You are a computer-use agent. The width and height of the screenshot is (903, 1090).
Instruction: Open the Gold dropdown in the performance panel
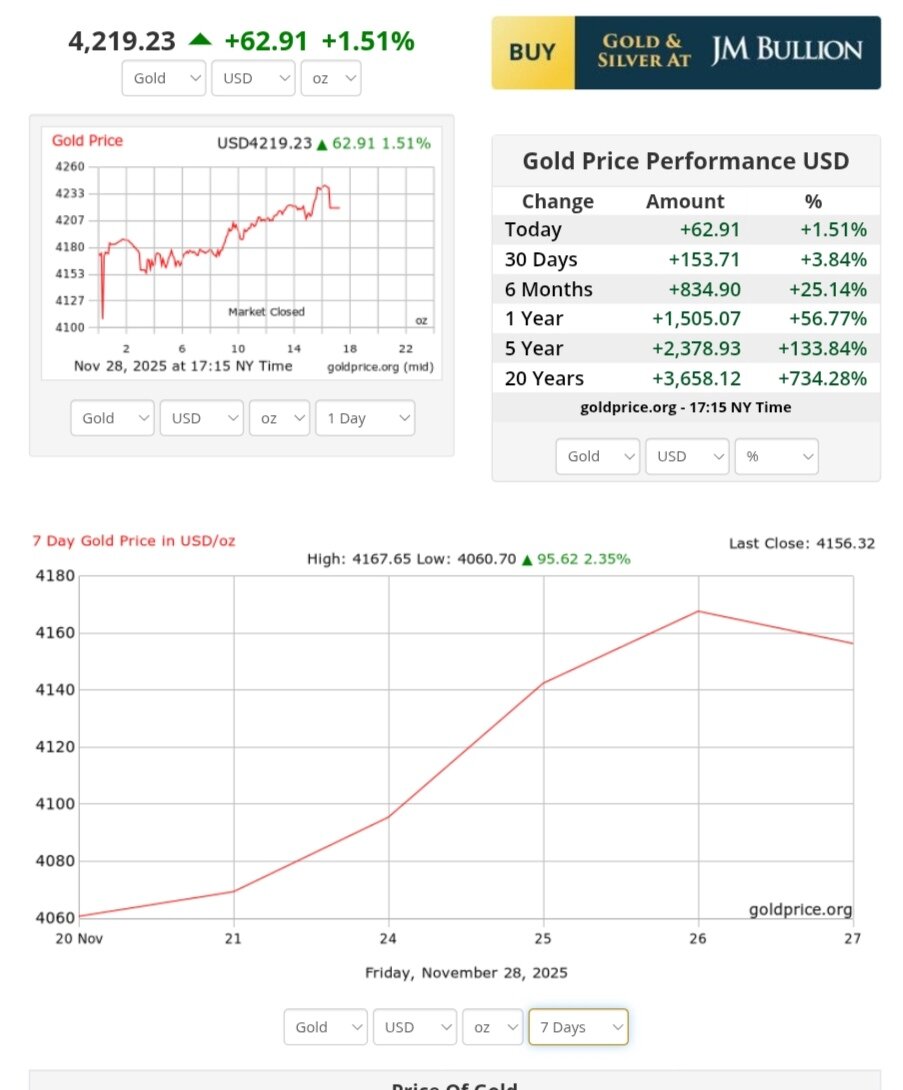pyautogui.click(x=597, y=456)
